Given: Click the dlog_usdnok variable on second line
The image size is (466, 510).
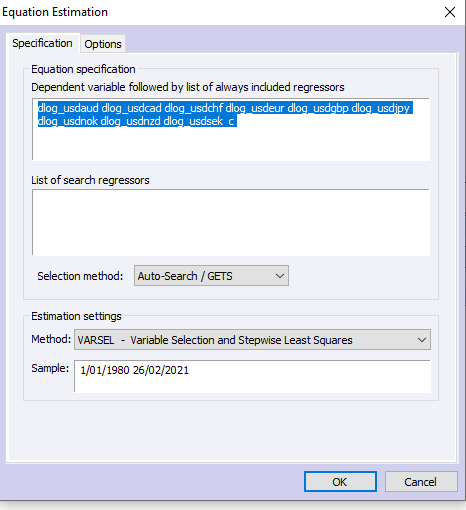Looking at the screenshot, I should (x=68, y=121).
